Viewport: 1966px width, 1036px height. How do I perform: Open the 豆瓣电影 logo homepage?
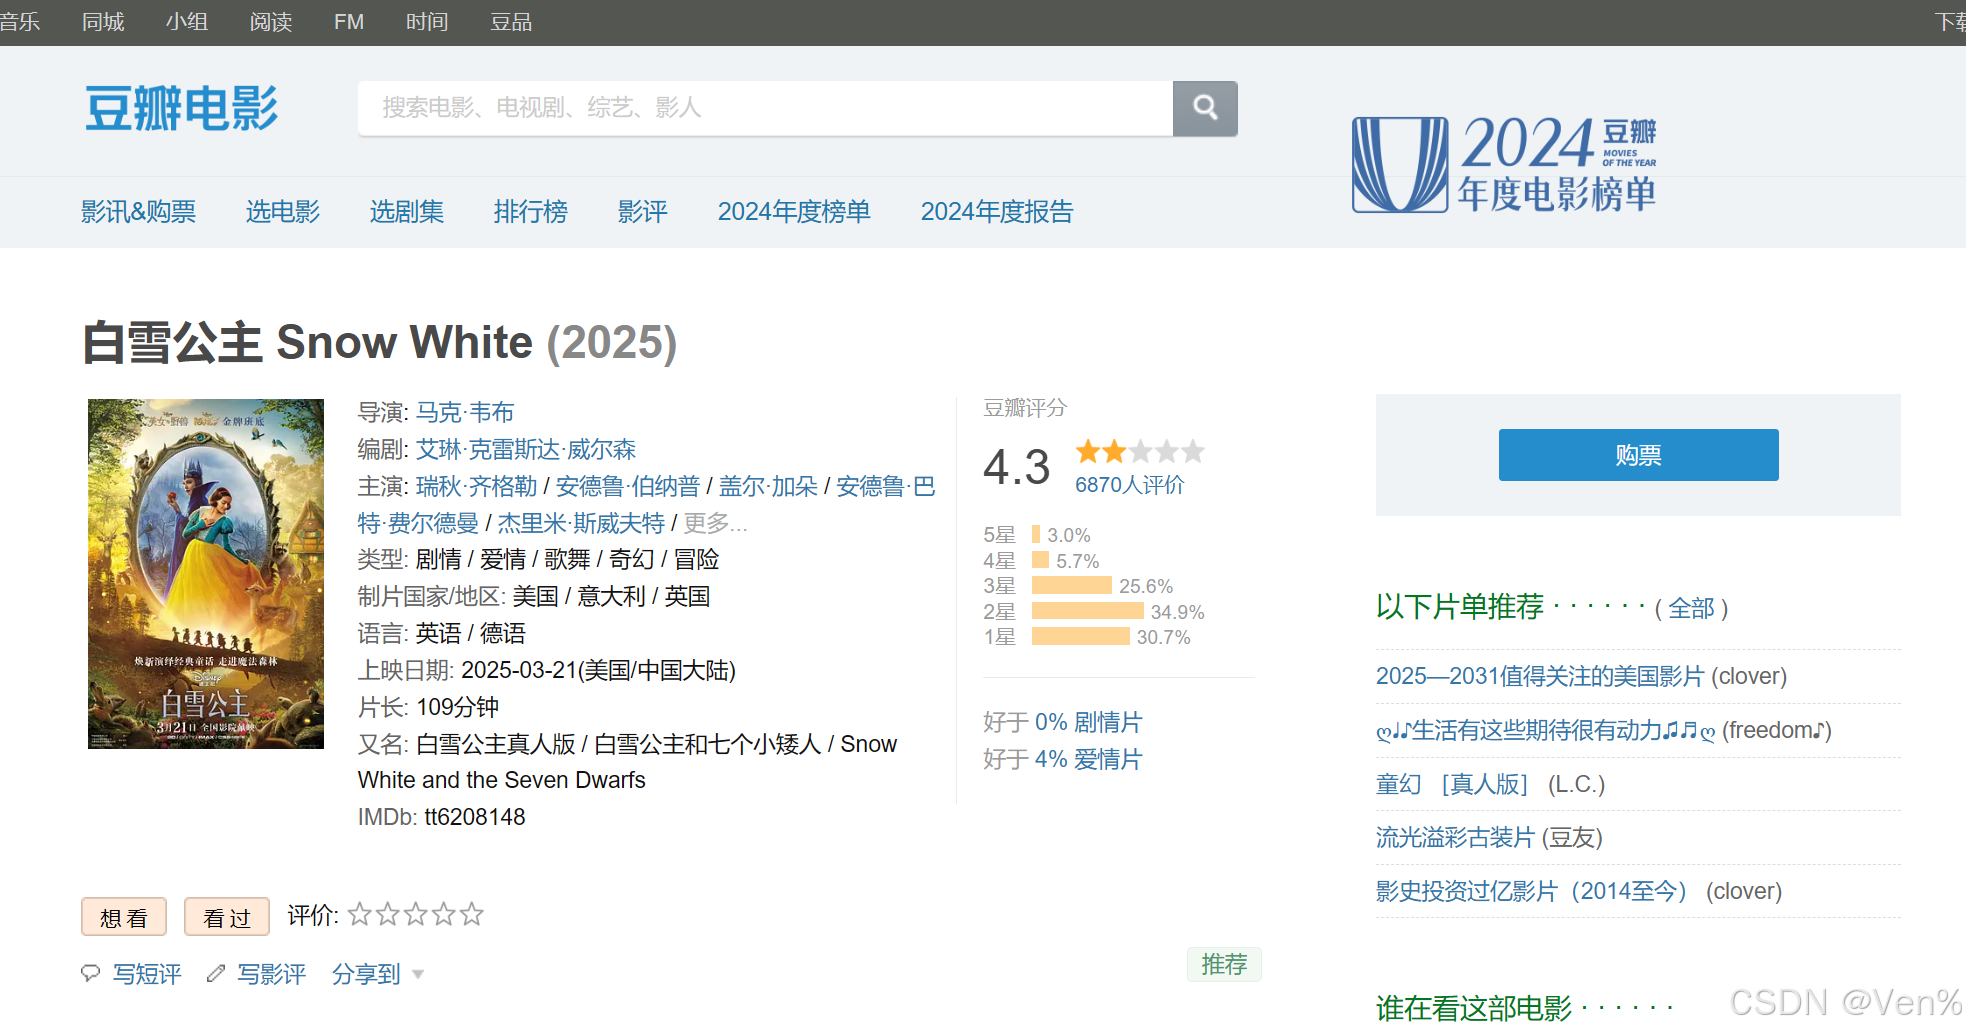pos(181,108)
